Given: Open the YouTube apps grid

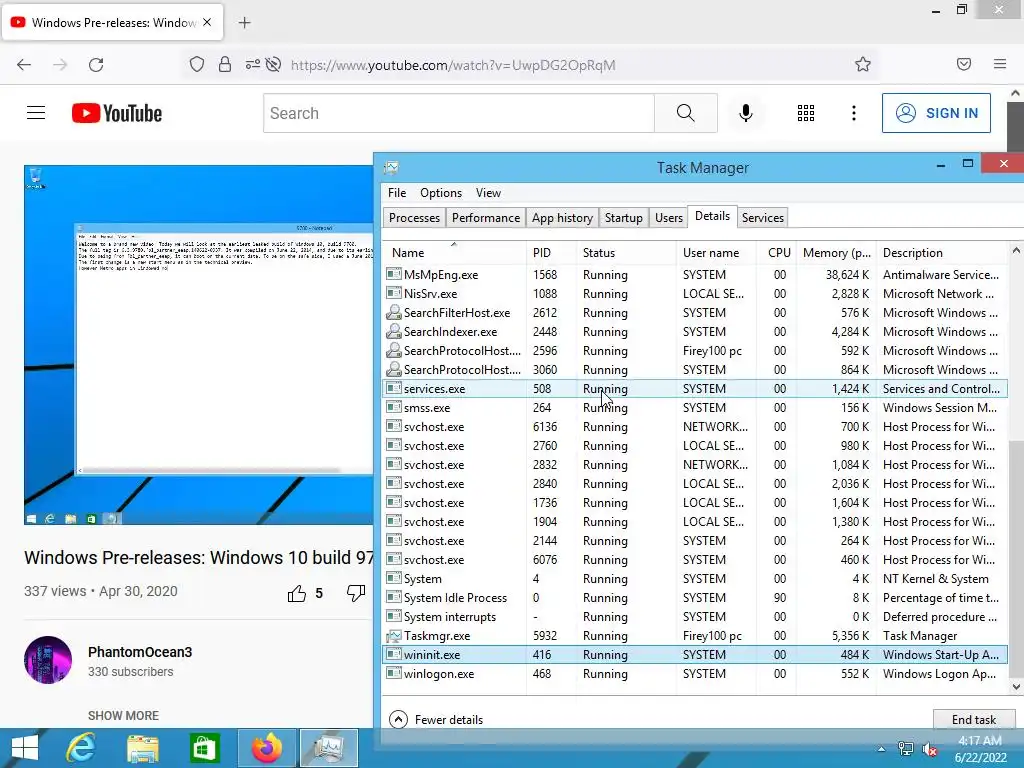Looking at the screenshot, I should click(x=806, y=113).
